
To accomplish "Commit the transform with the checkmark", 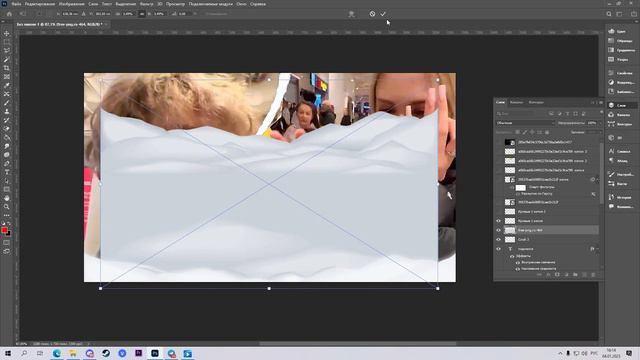I will (383, 13).
